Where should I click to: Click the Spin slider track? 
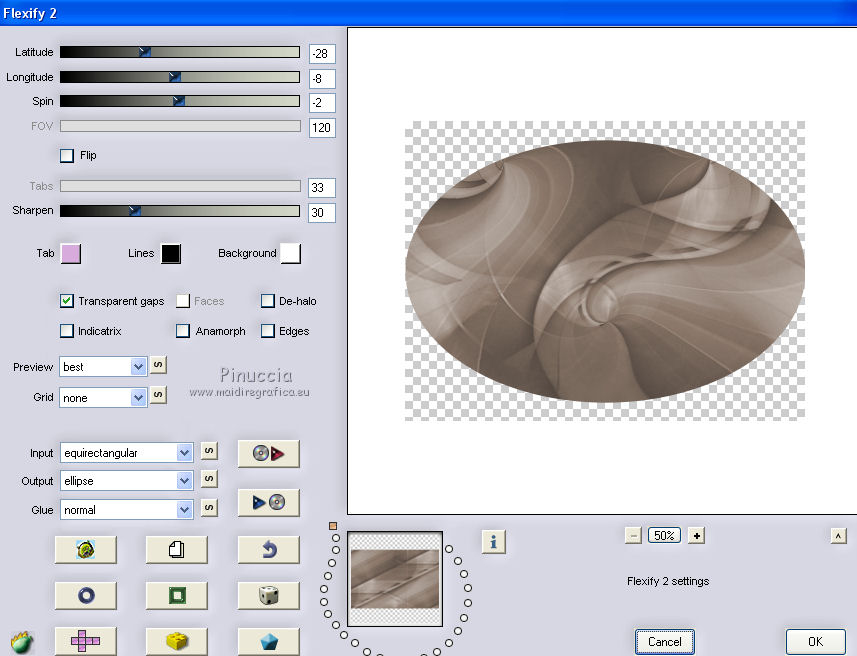[180, 101]
